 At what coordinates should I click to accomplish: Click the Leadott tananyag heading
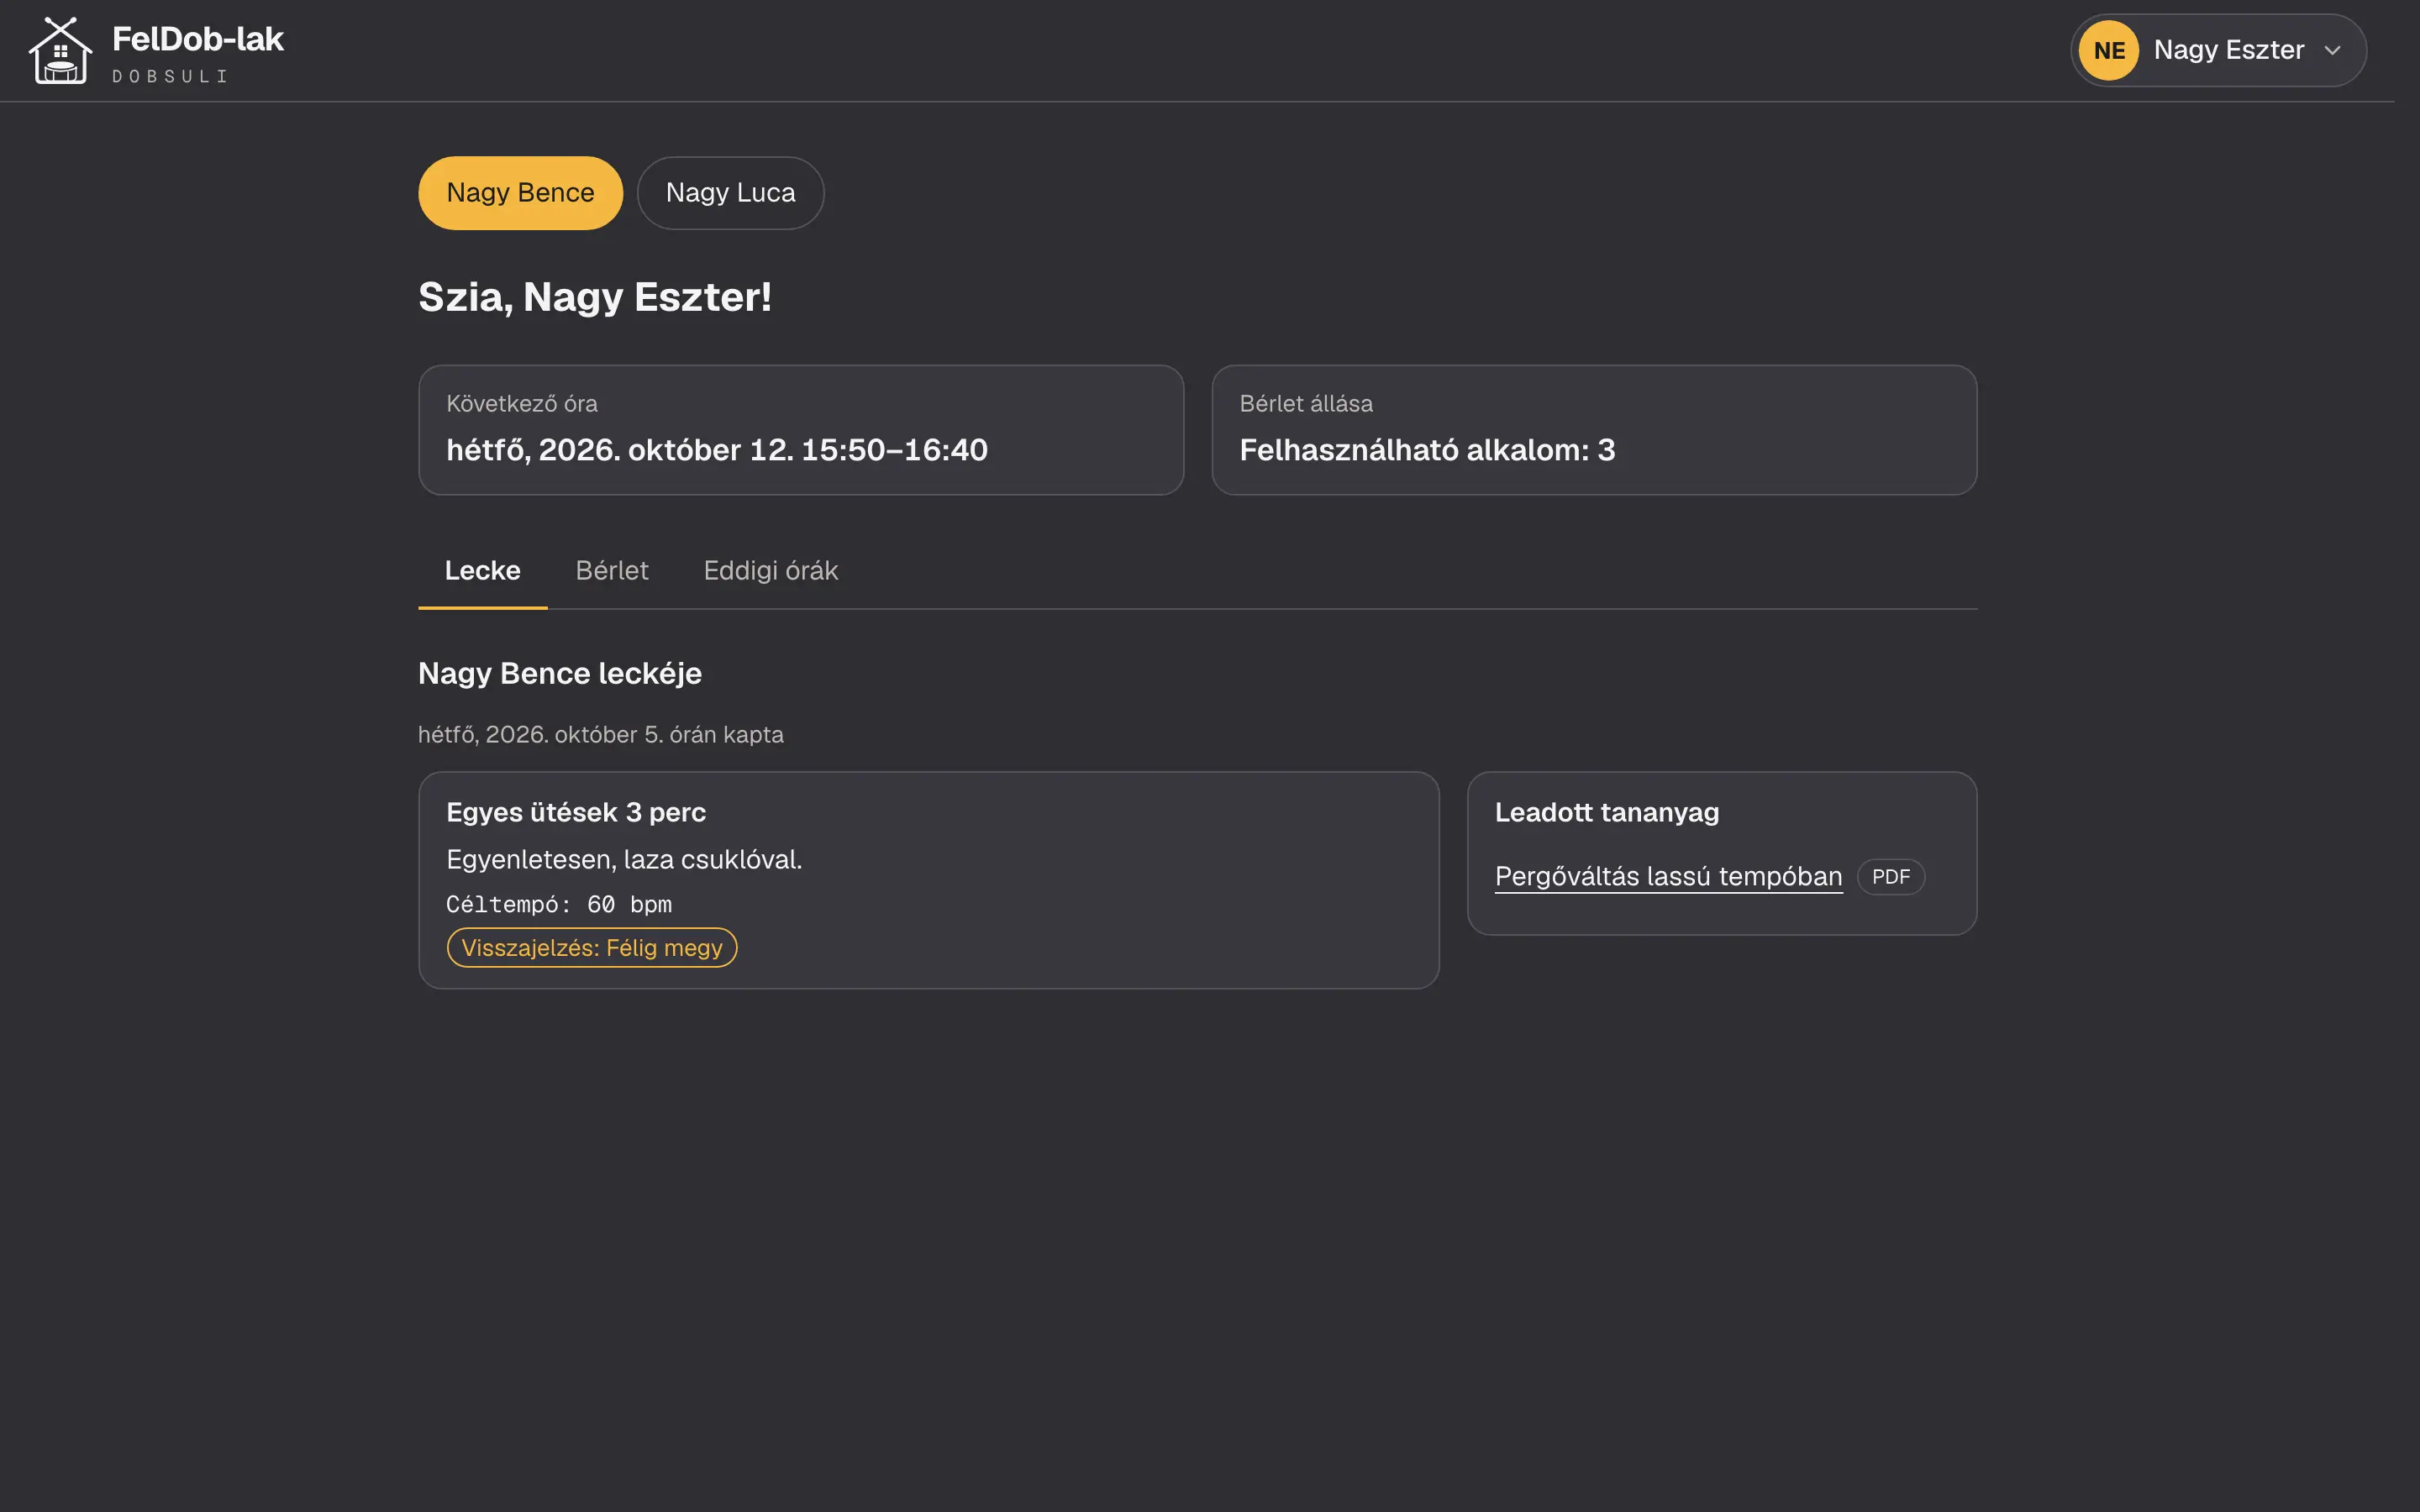1606,813
